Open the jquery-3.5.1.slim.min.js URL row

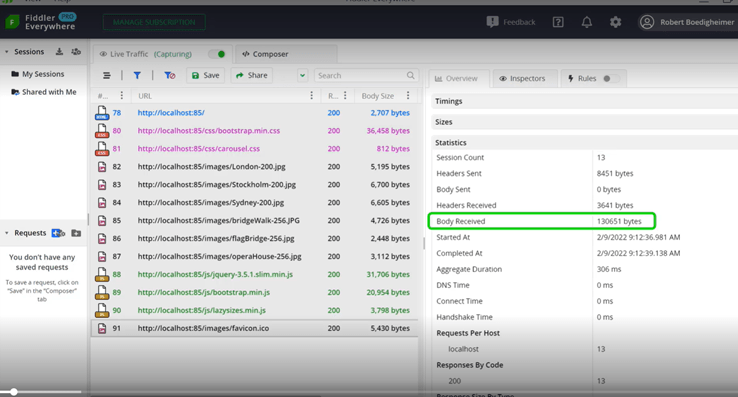(x=215, y=274)
